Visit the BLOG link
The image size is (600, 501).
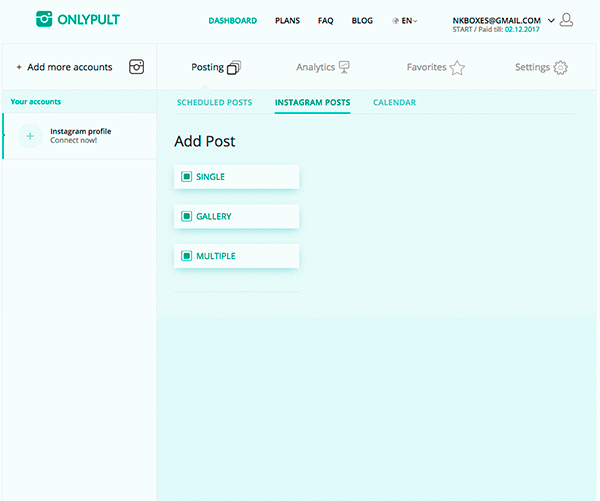coord(362,21)
